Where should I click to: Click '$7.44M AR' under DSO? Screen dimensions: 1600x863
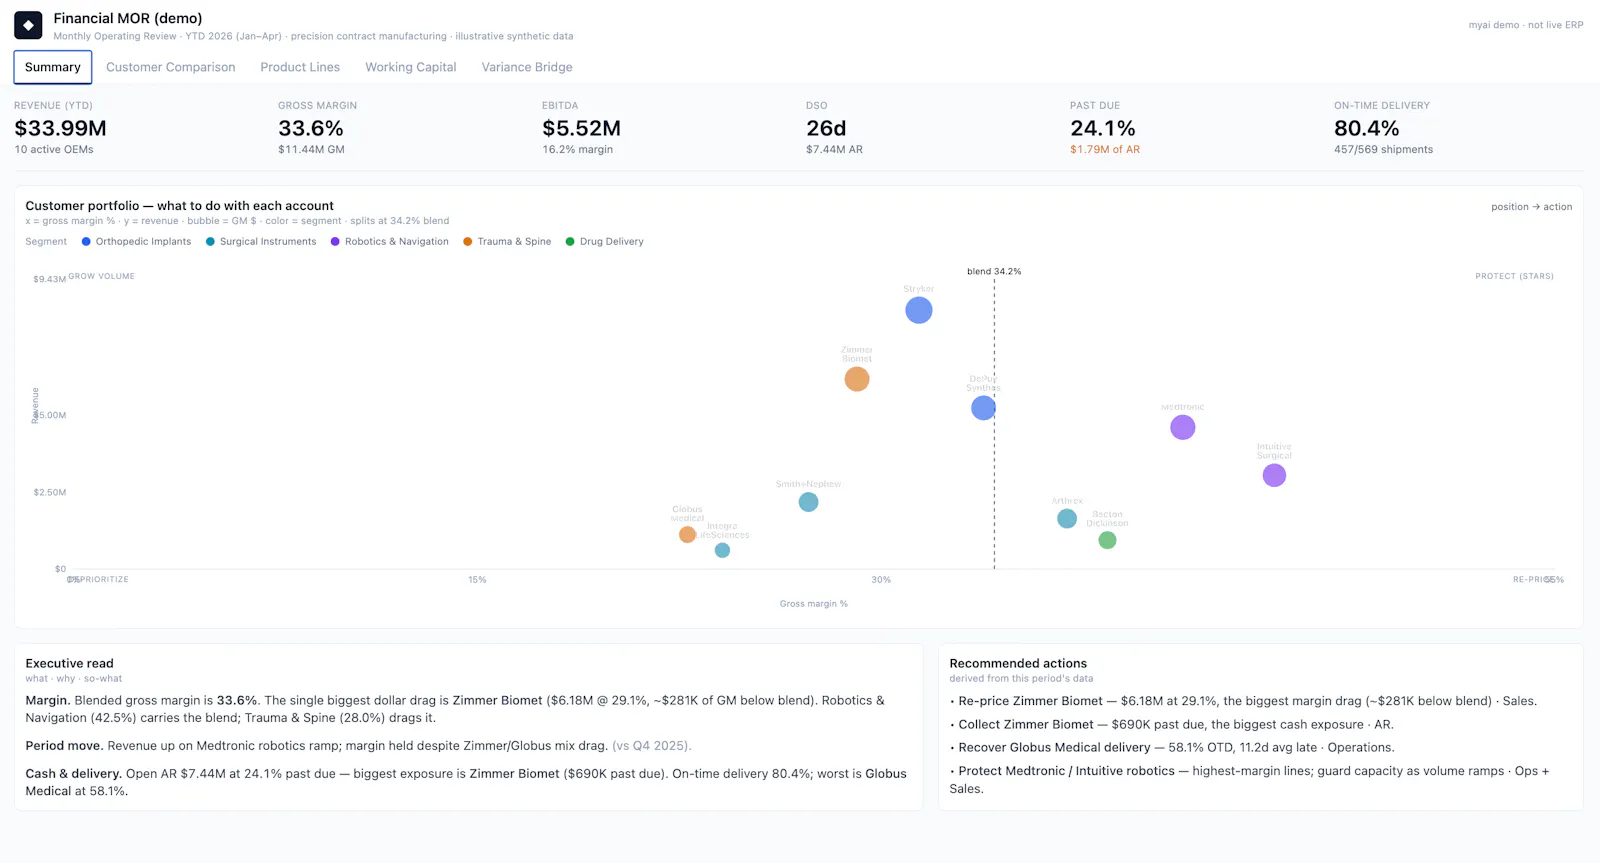point(835,149)
